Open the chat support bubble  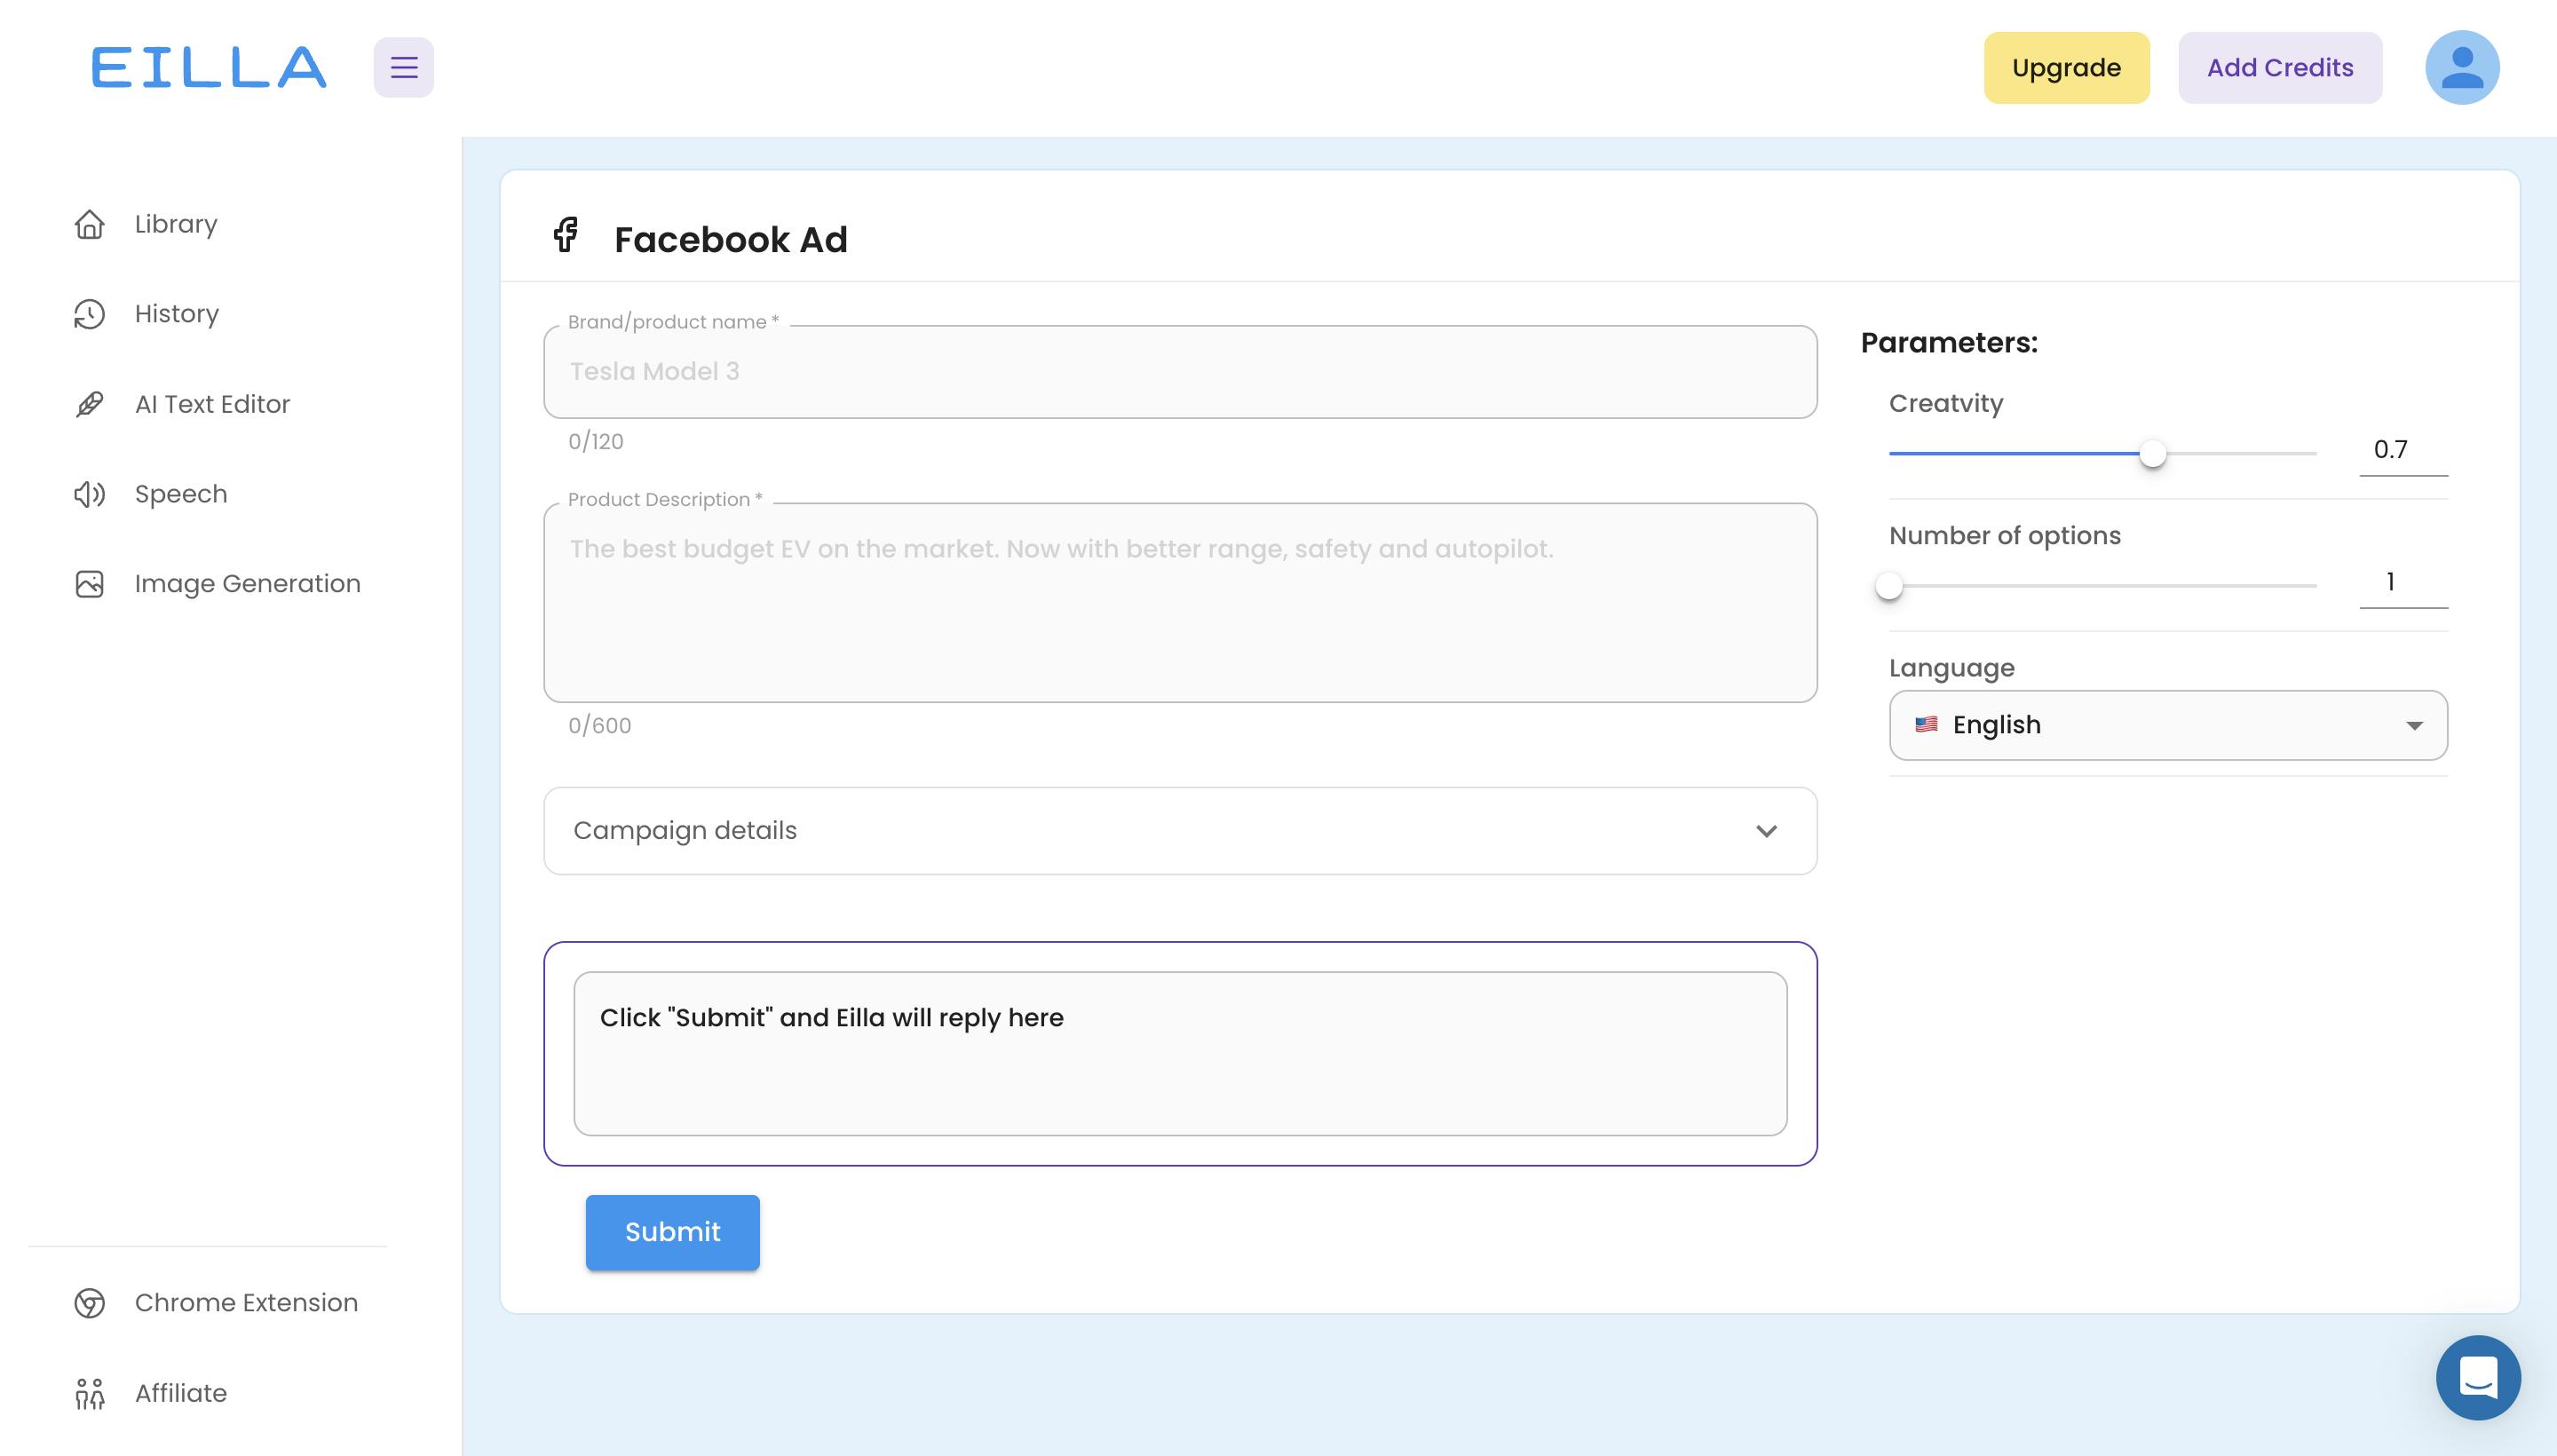coord(2477,1377)
